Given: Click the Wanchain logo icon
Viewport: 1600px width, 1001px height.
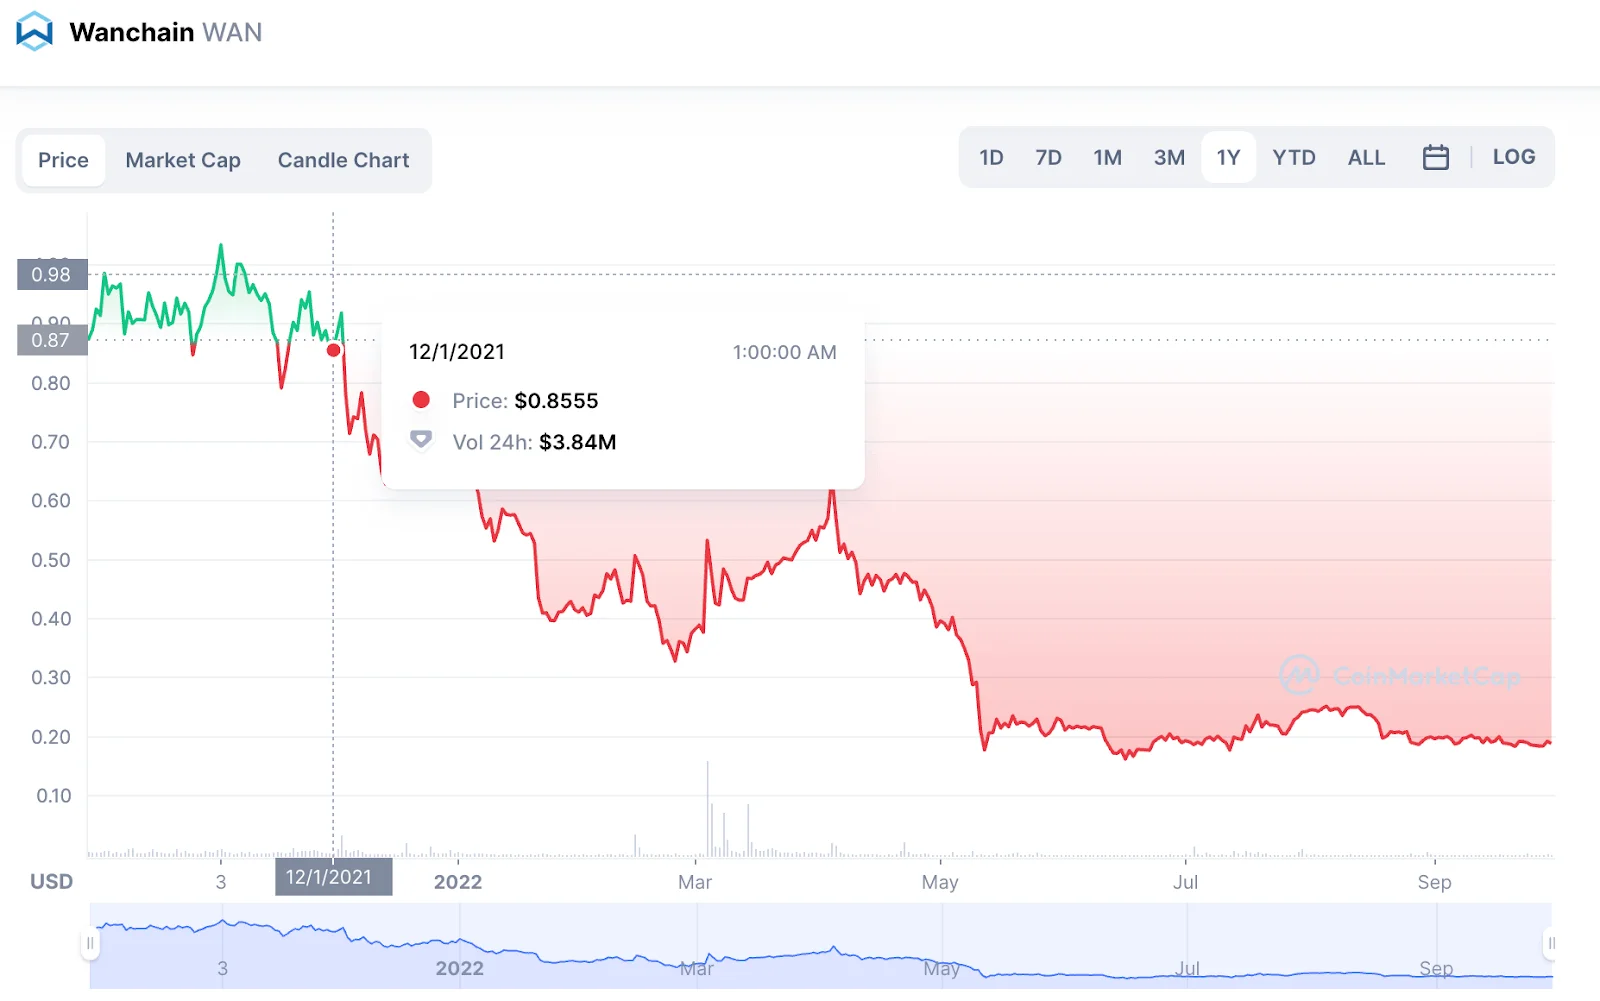Looking at the screenshot, I should 35,31.
